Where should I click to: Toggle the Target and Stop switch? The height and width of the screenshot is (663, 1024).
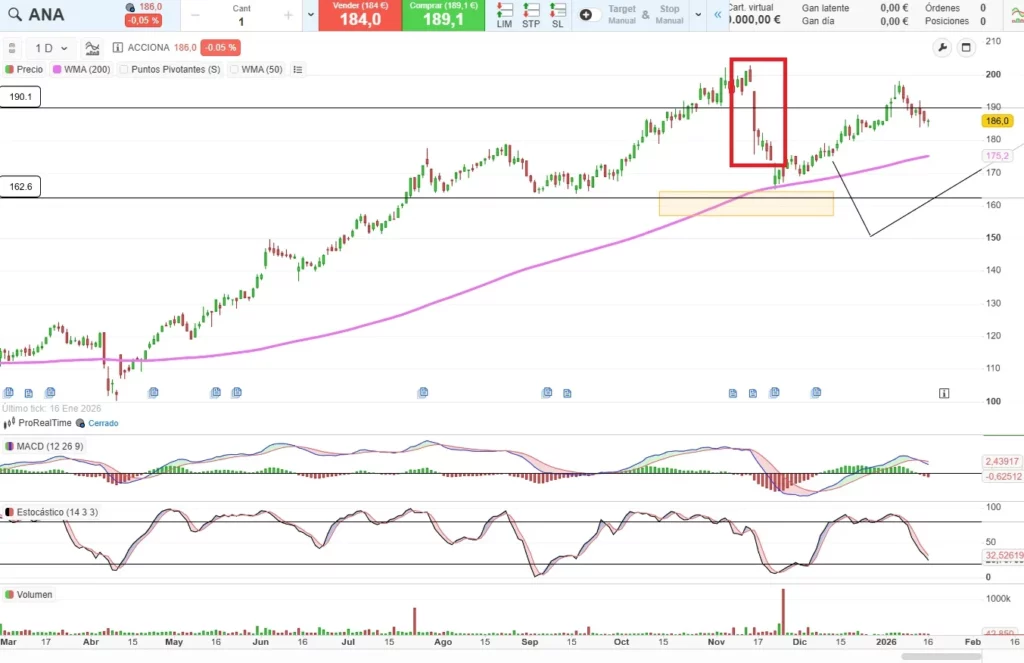(x=590, y=15)
